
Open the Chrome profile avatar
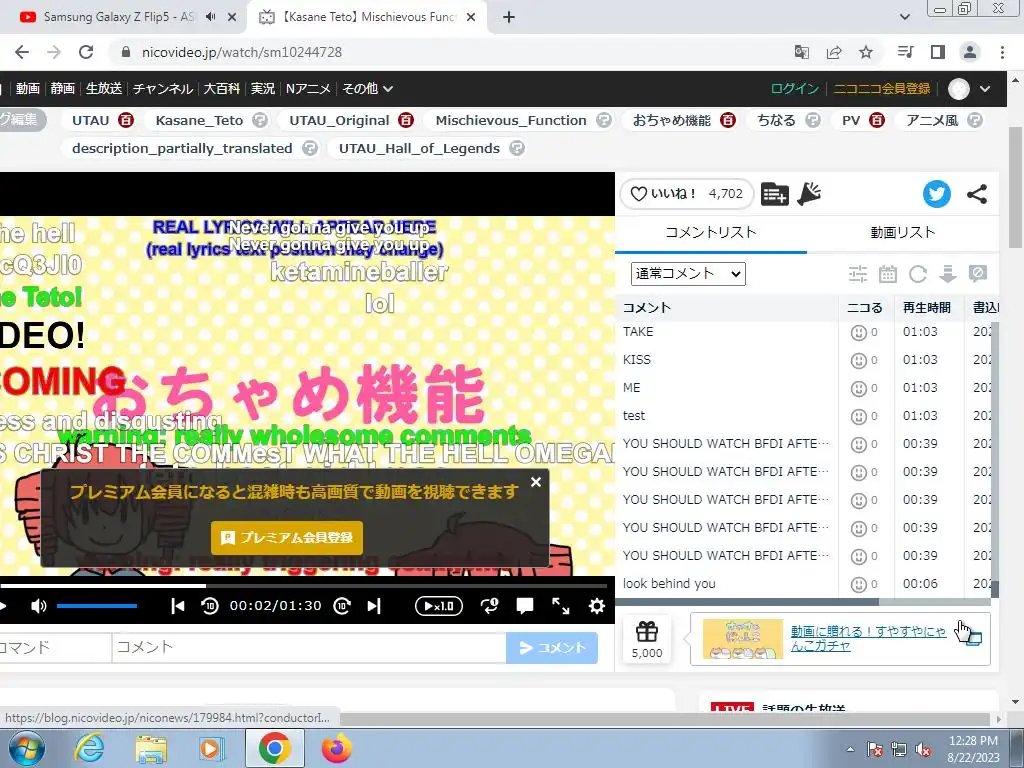click(970, 52)
